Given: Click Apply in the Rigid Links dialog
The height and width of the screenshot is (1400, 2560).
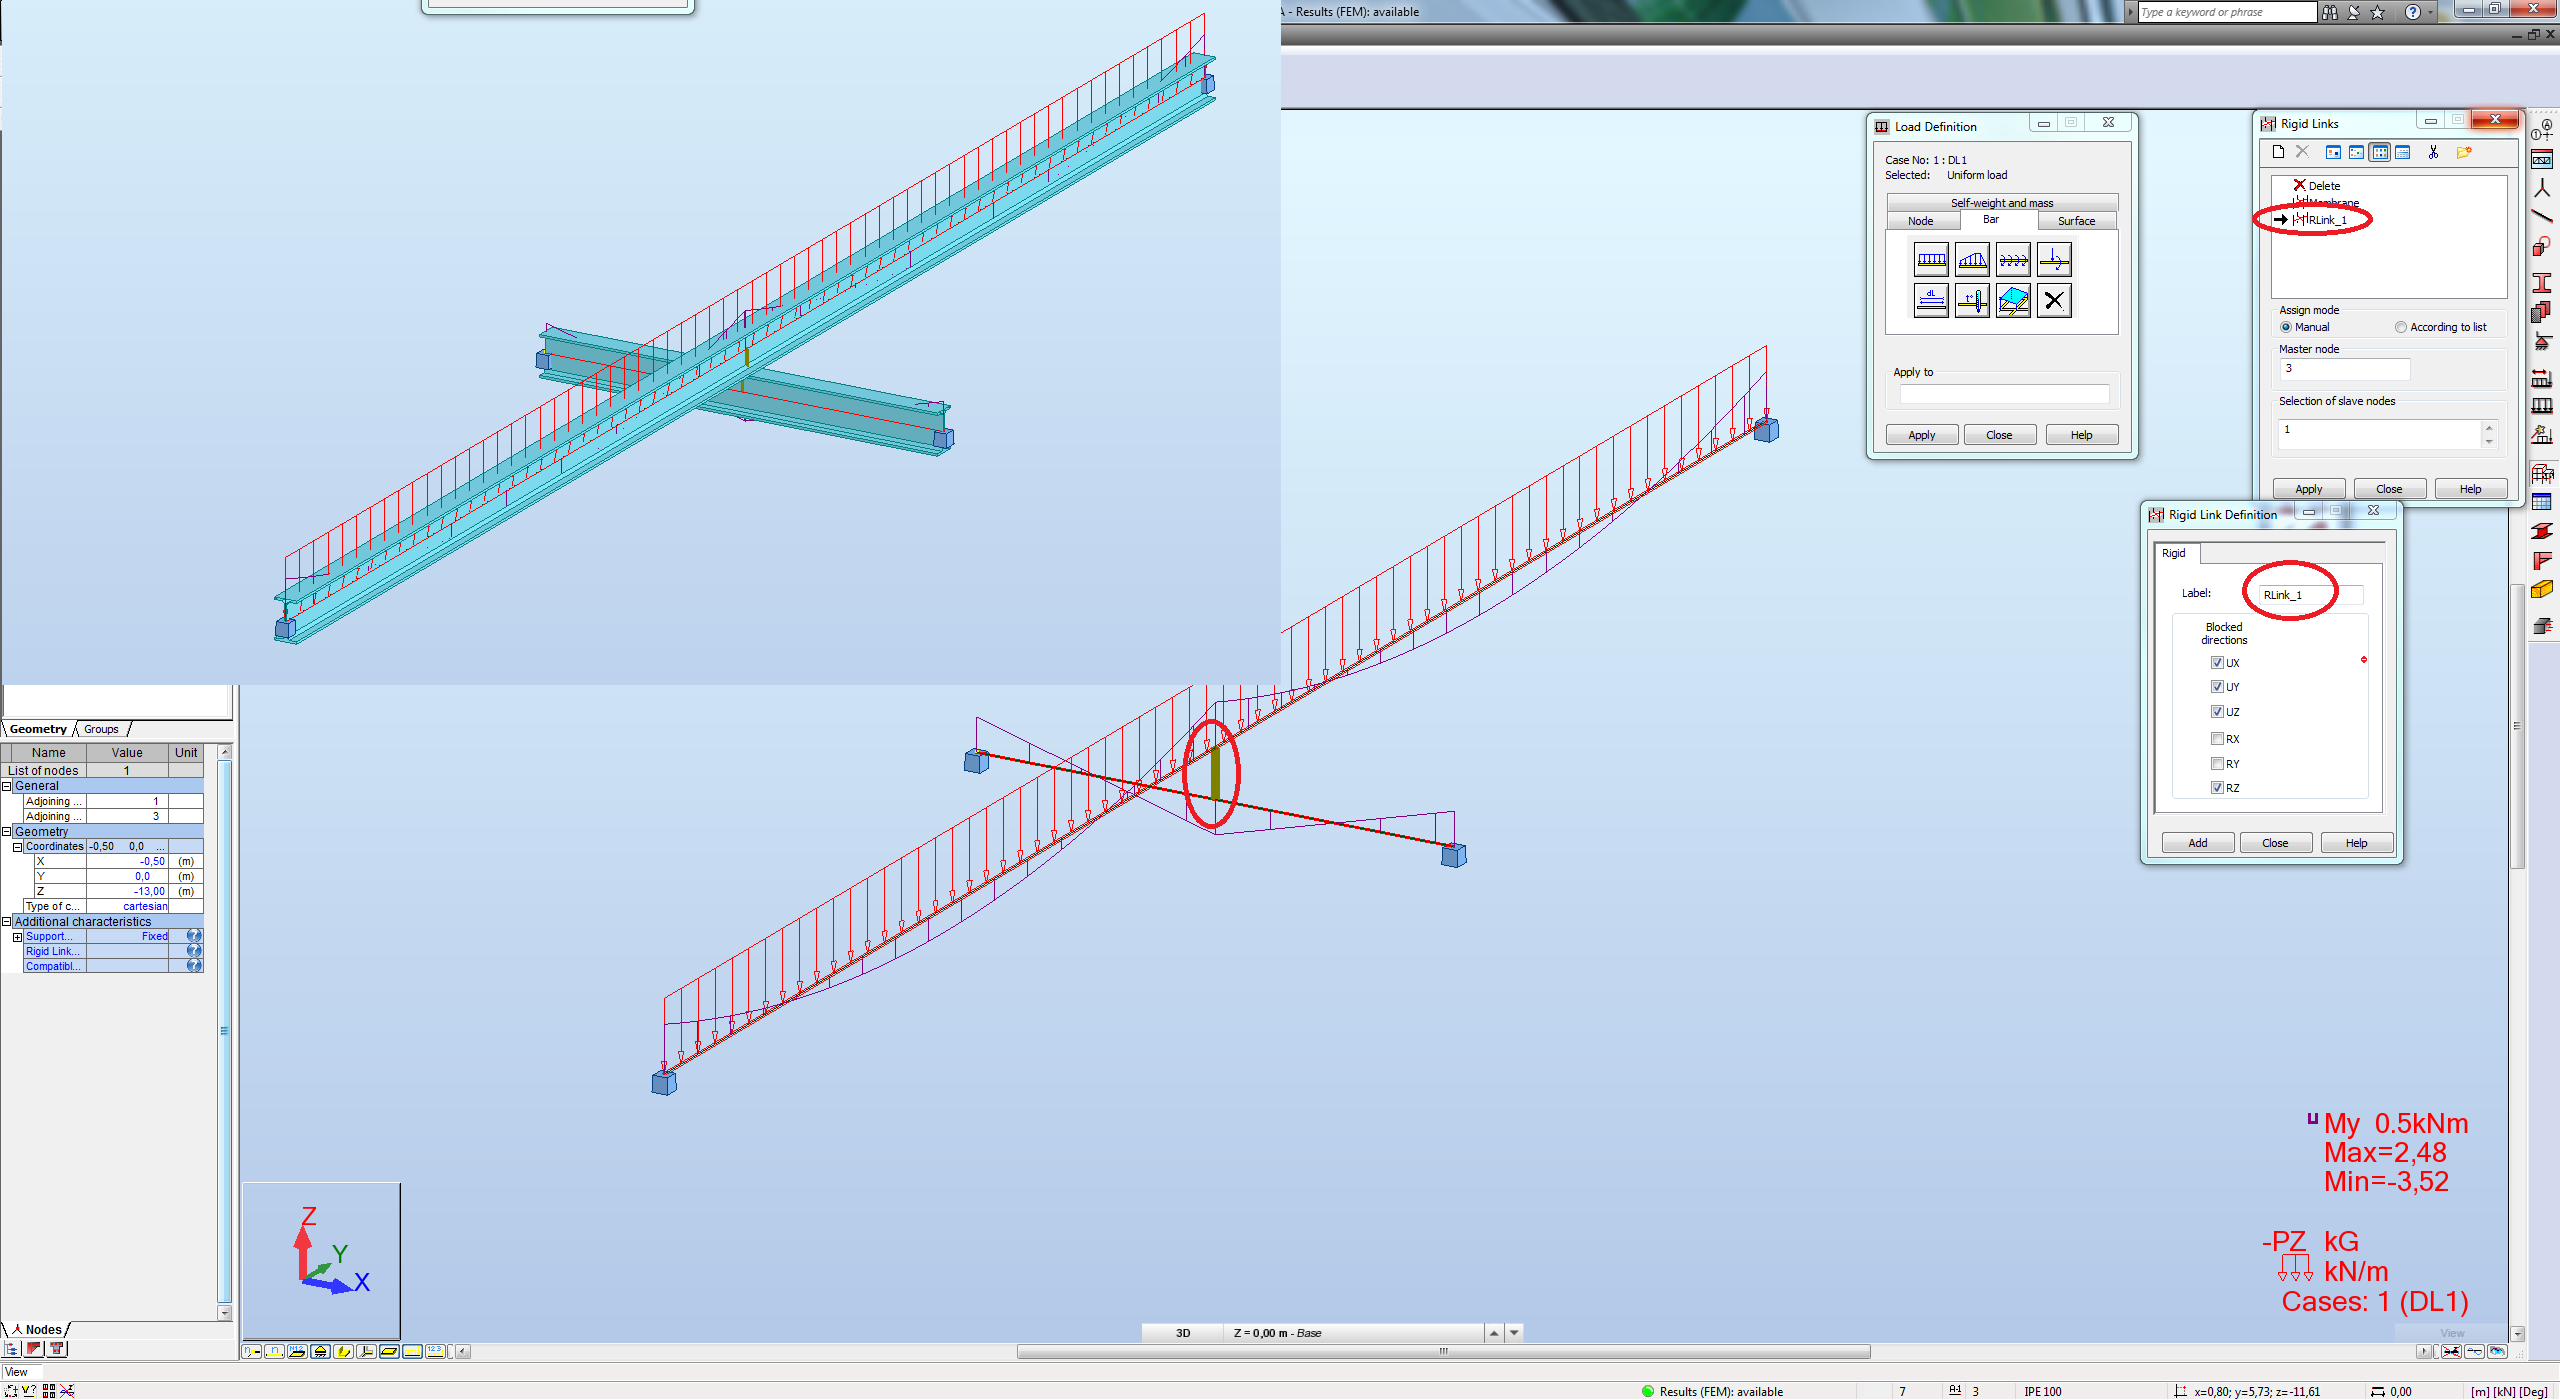Looking at the screenshot, I should (2308, 488).
